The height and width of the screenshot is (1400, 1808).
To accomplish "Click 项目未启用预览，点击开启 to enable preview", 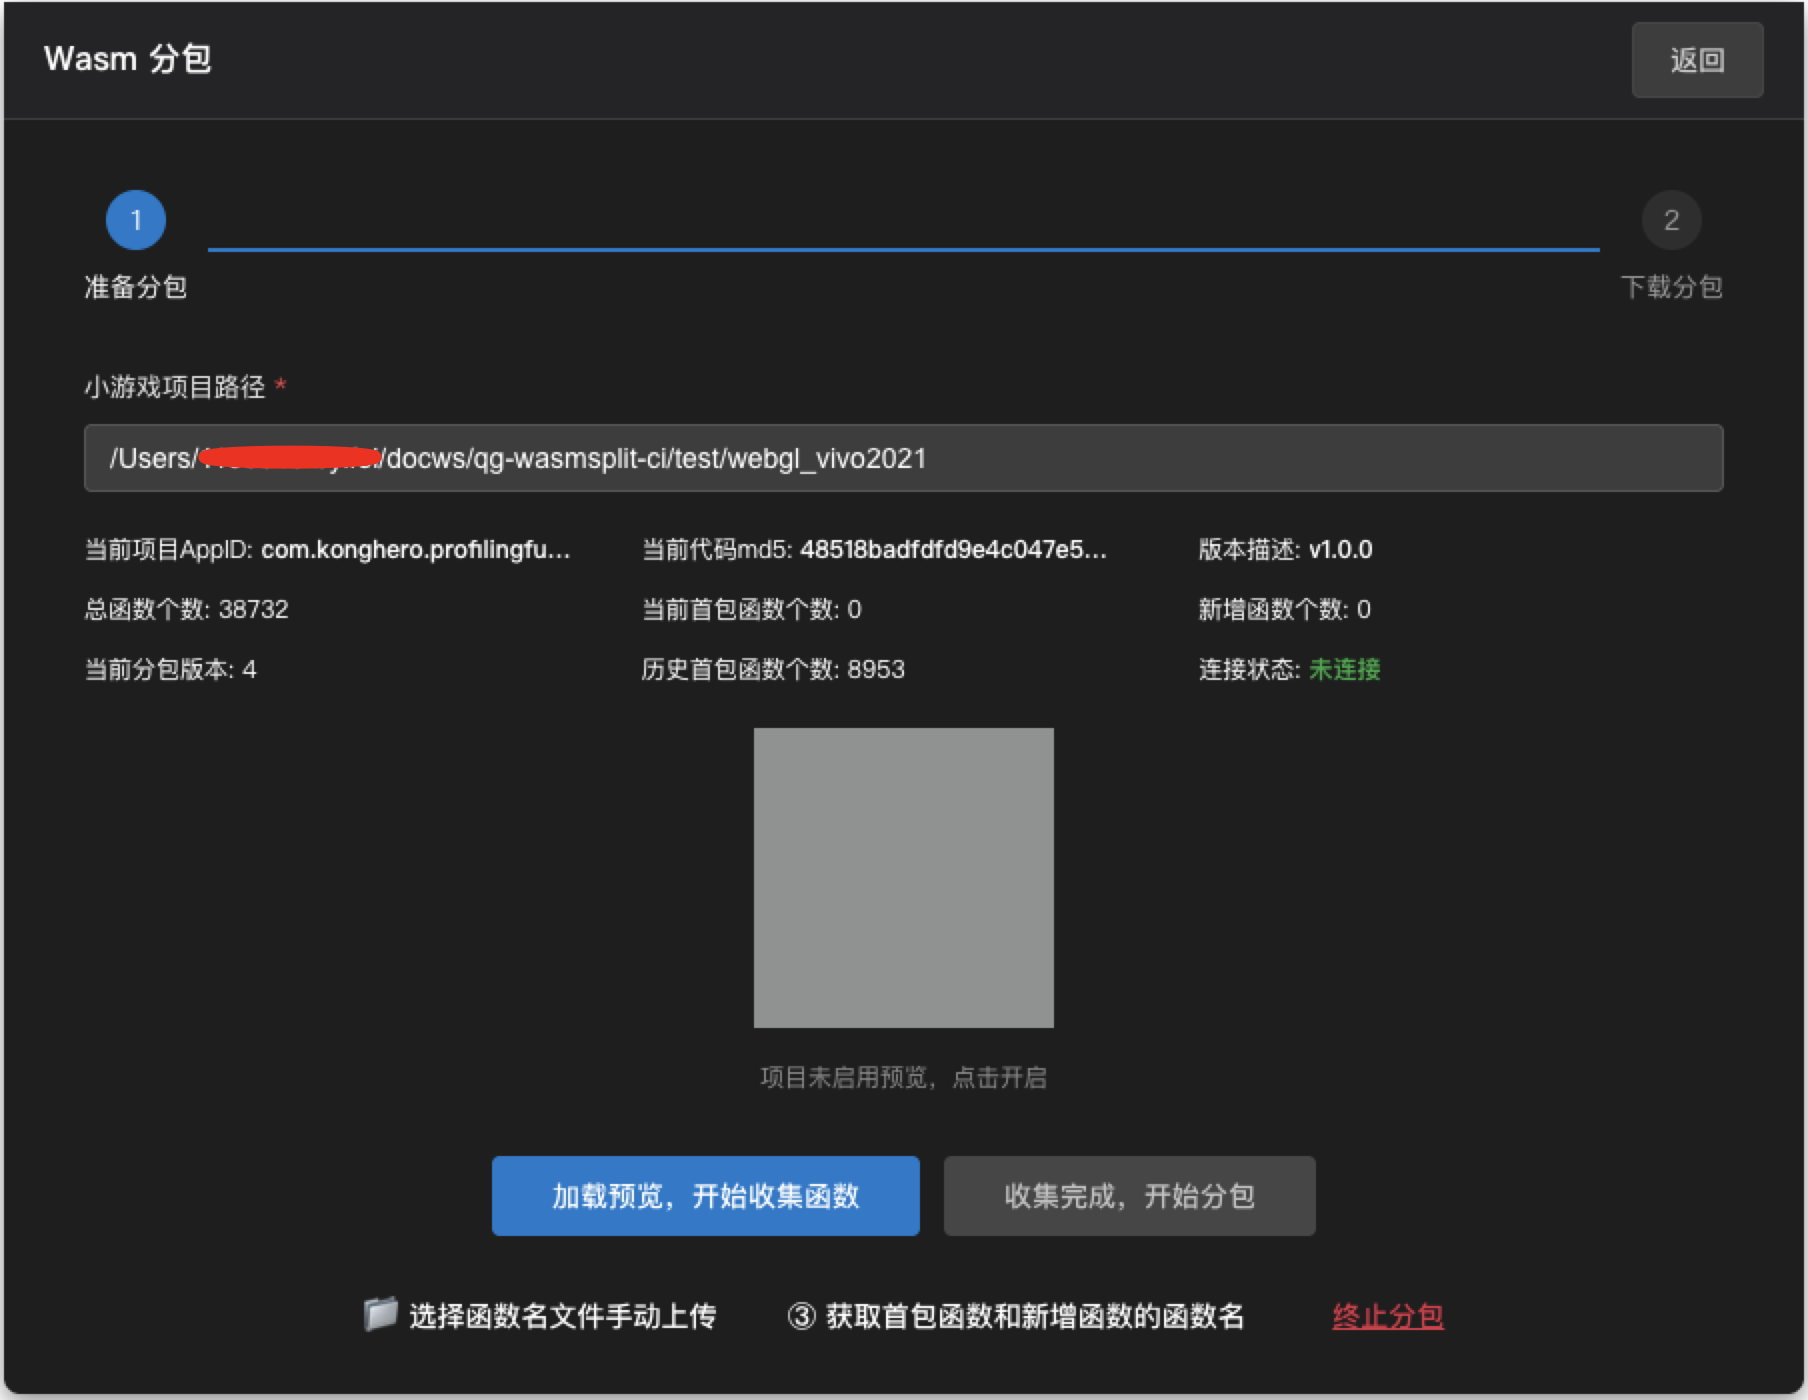I will tap(903, 1077).
